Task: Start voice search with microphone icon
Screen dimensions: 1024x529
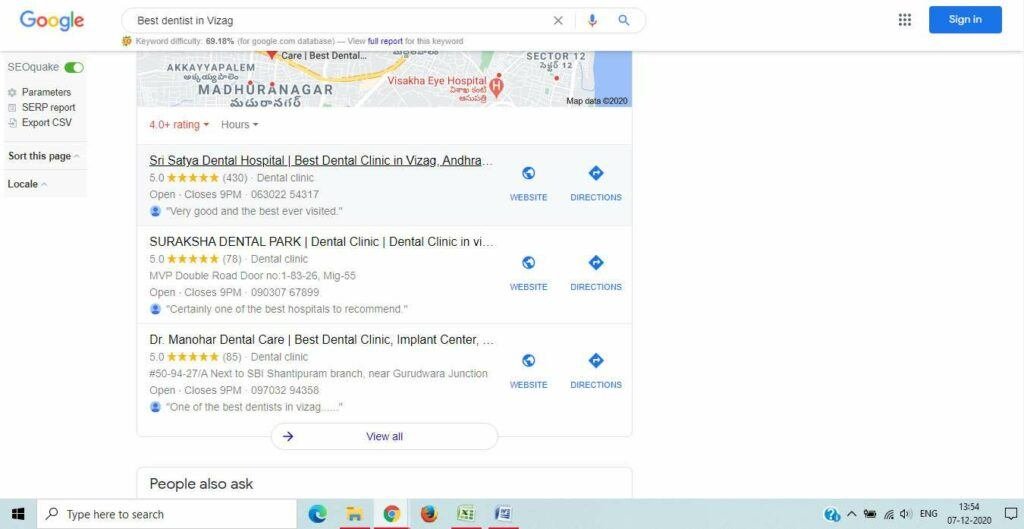Action: (592, 20)
